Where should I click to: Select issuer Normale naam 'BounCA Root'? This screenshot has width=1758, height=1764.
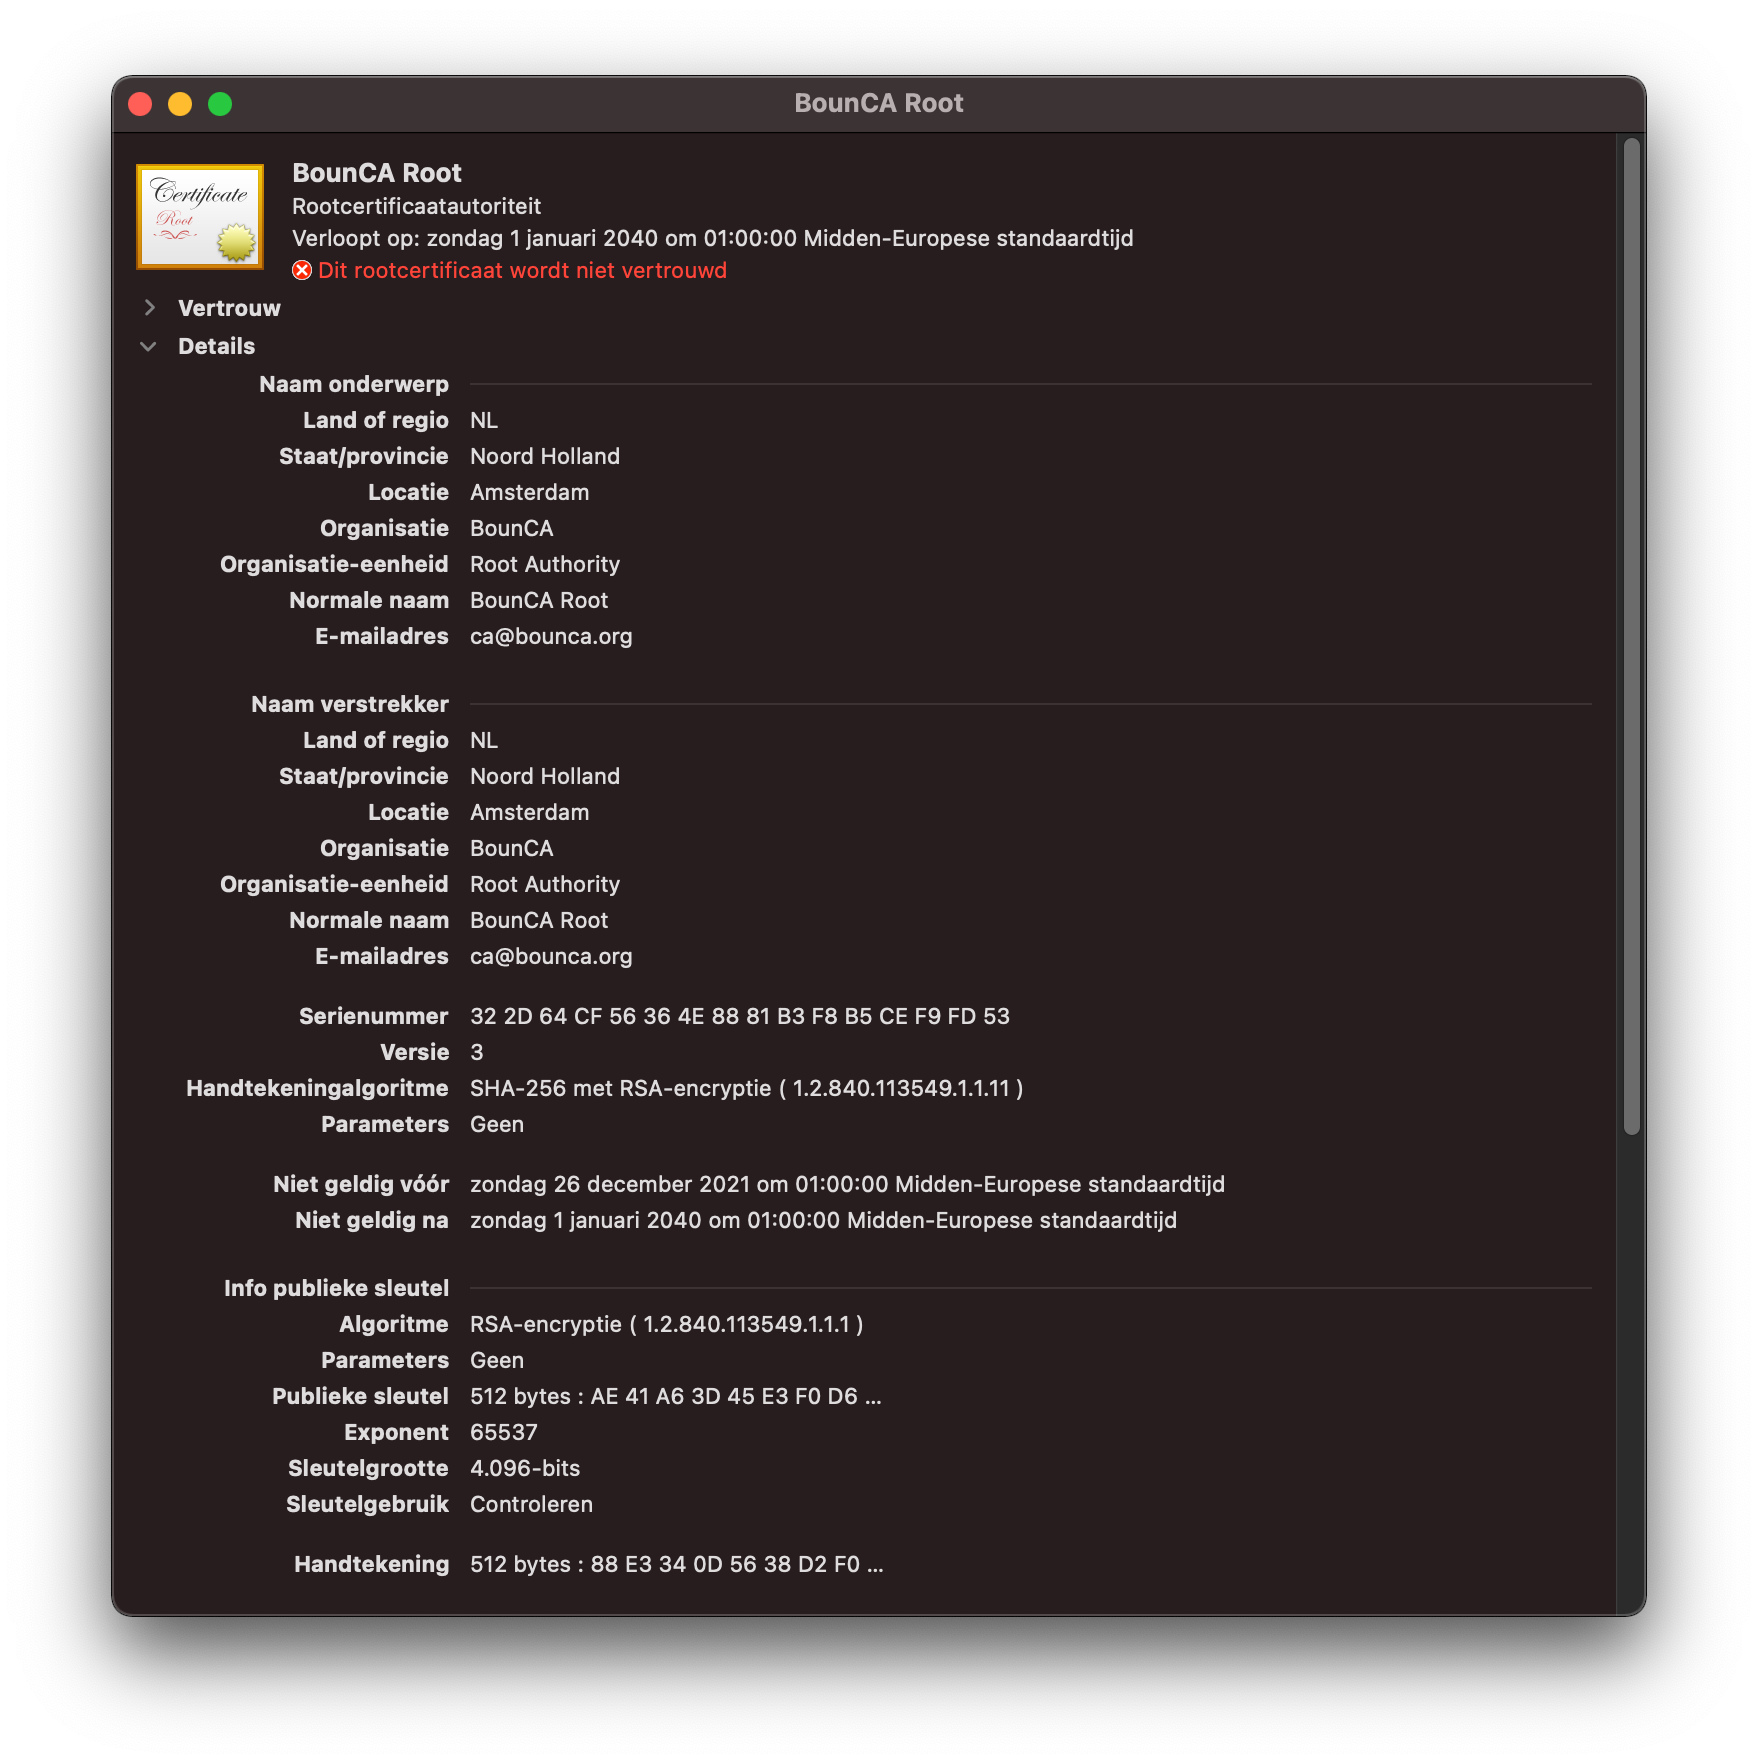[539, 920]
